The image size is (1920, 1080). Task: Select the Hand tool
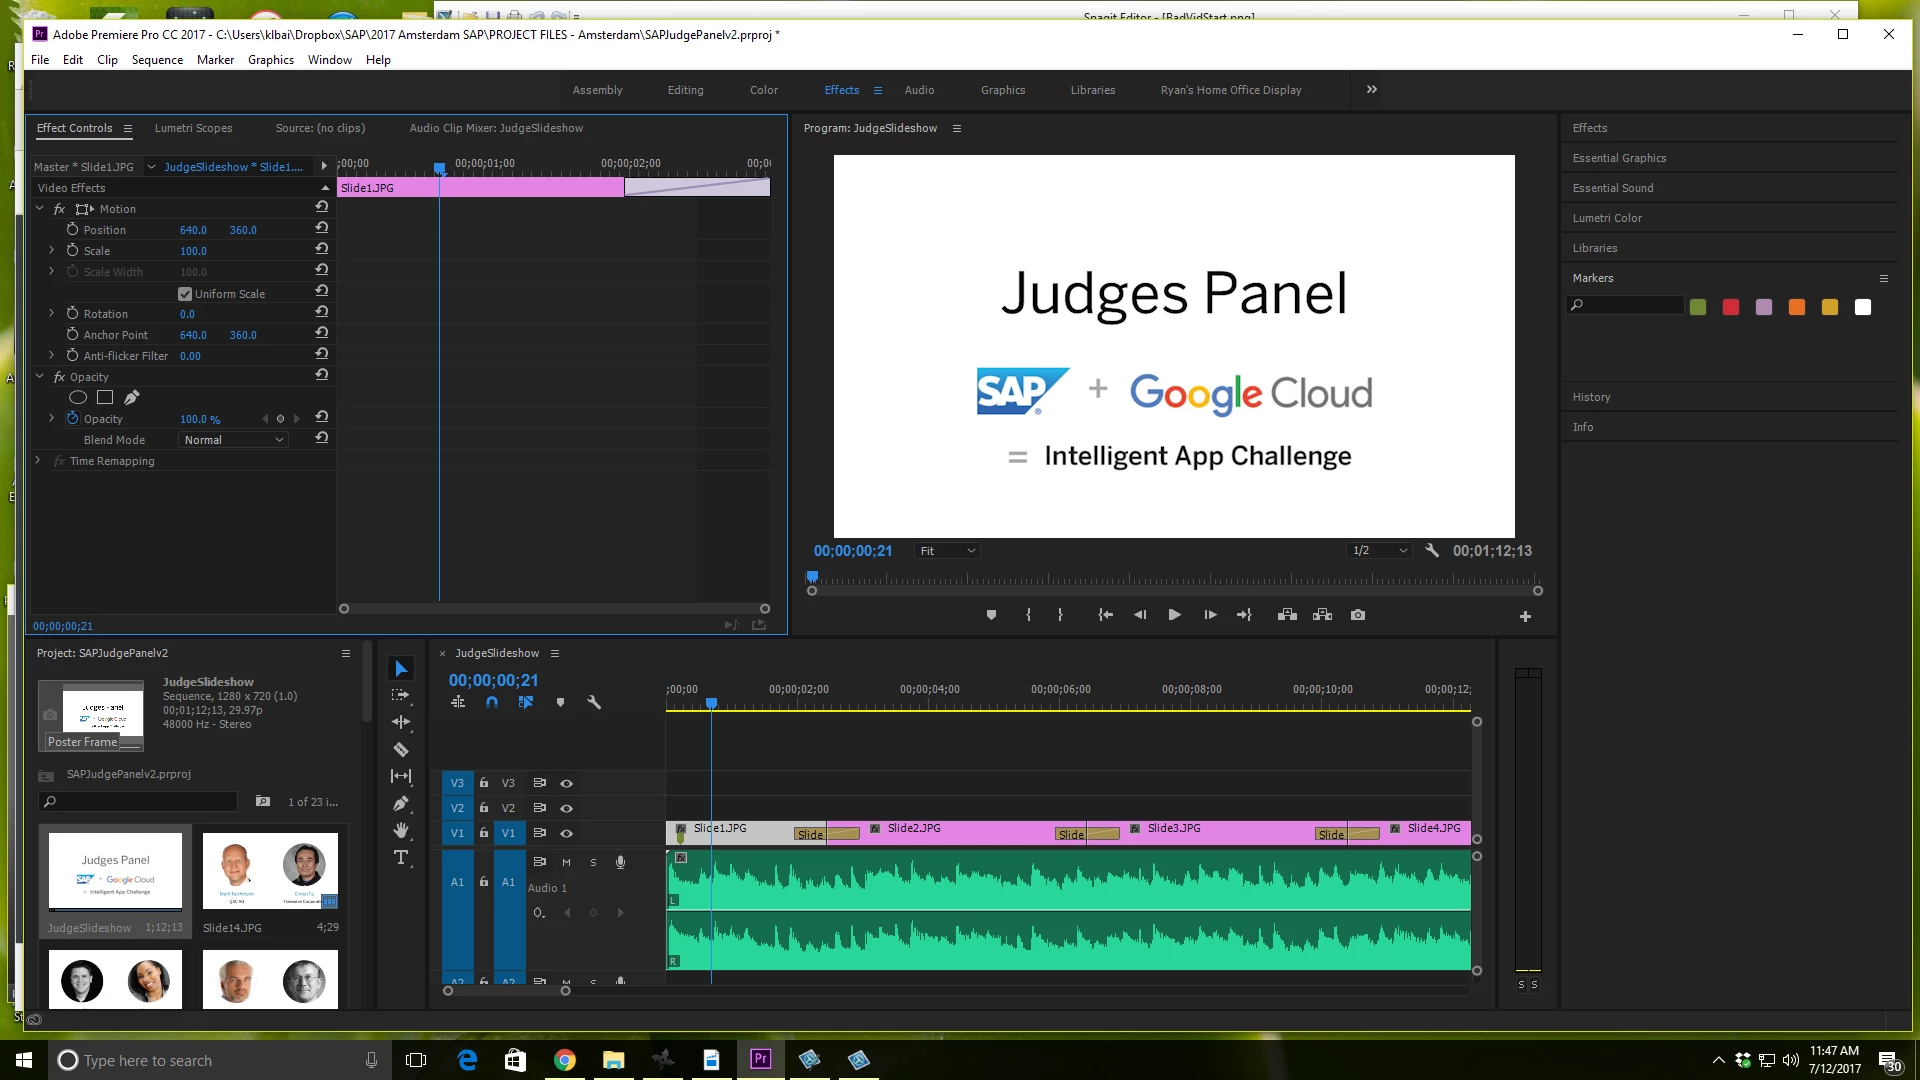tap(401, 830)
